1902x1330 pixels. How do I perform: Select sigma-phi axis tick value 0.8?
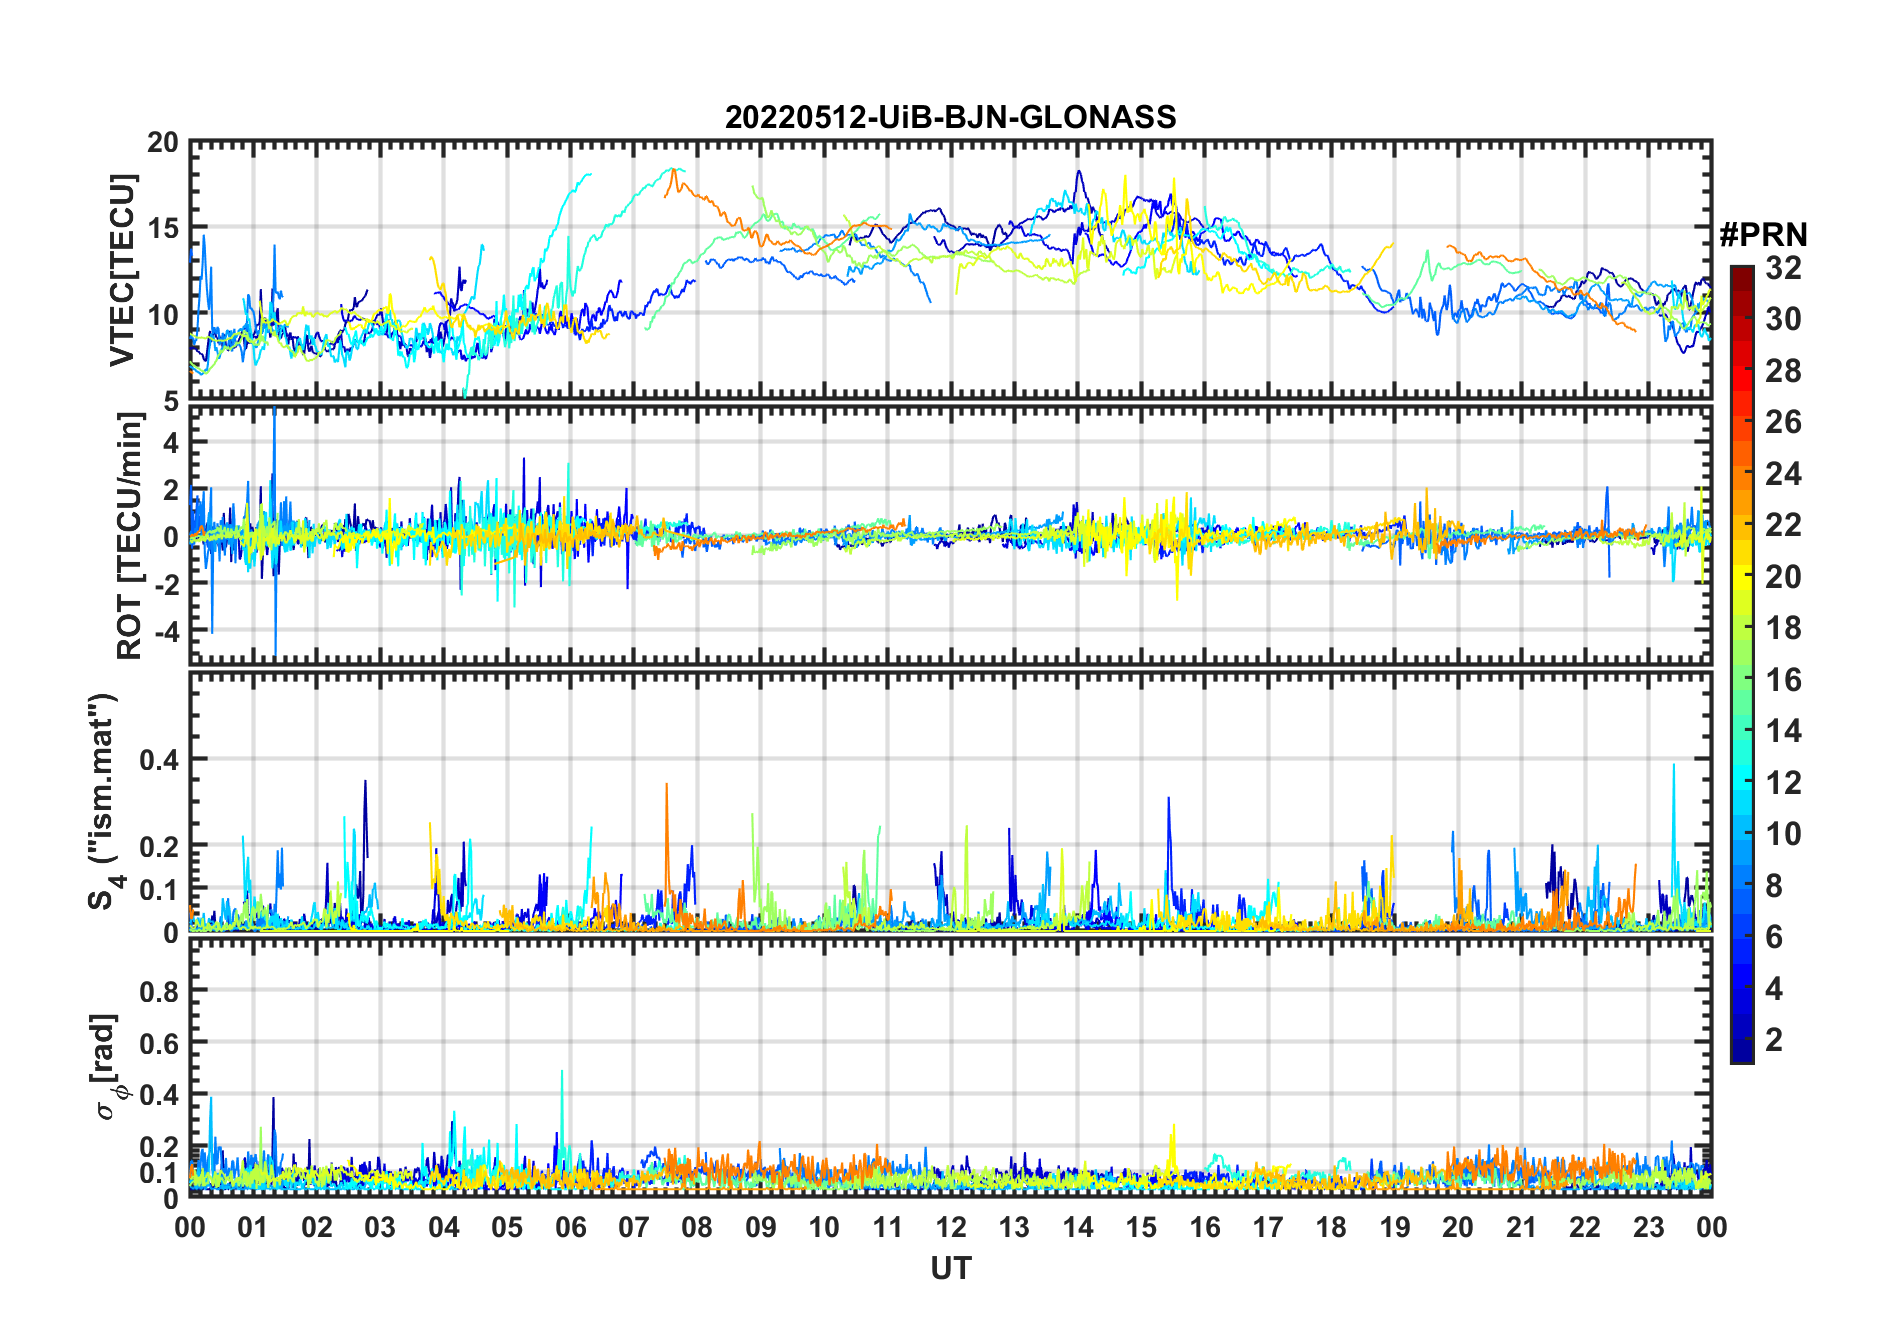coord(159,991)
